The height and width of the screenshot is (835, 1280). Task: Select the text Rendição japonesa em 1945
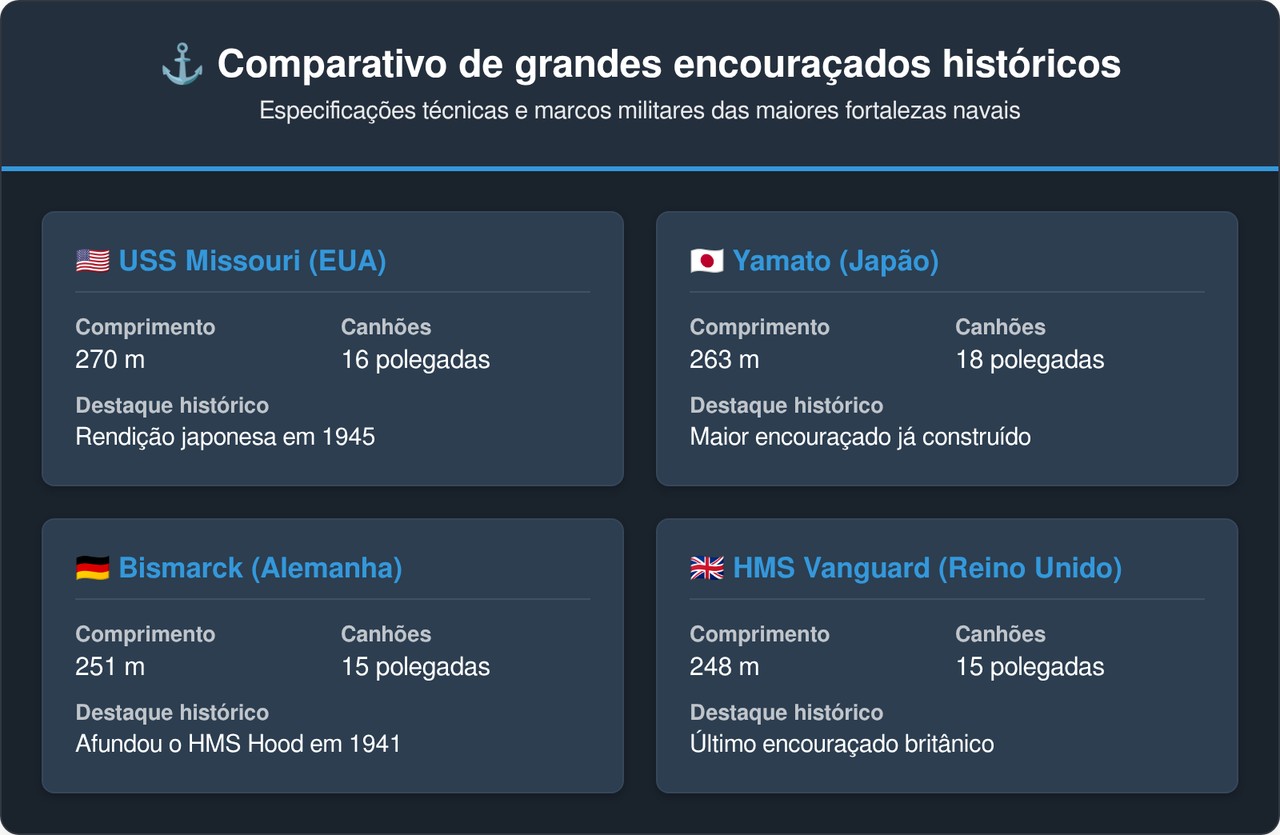click(225, 437)
